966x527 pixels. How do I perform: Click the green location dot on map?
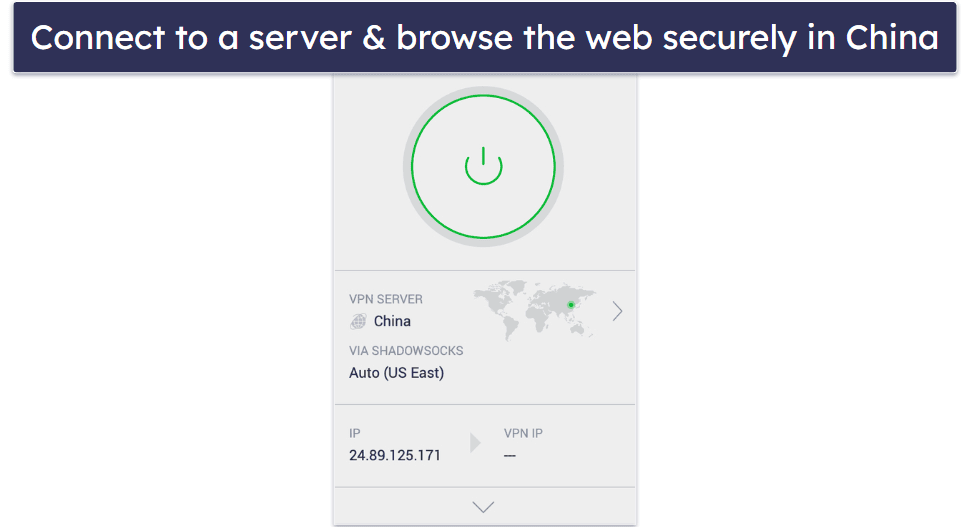click(570, 305)
